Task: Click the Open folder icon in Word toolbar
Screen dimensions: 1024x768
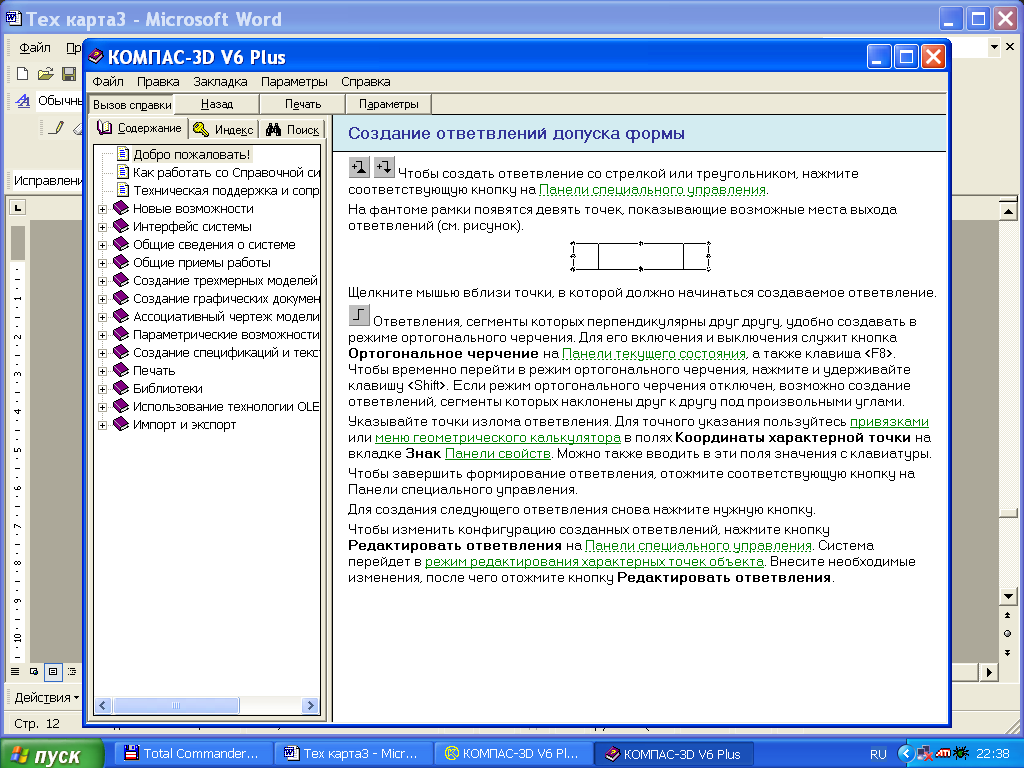Action: (45, 74)
